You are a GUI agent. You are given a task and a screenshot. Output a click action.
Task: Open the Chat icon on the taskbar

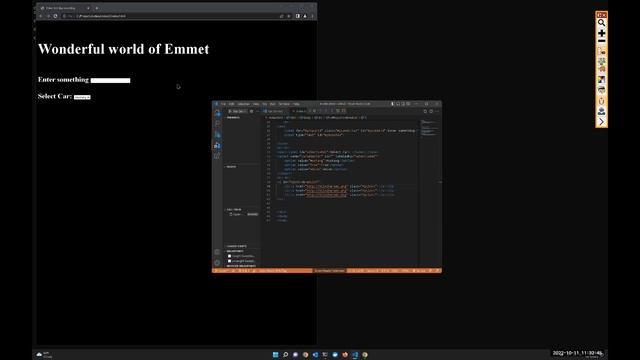tap(295, 355)
